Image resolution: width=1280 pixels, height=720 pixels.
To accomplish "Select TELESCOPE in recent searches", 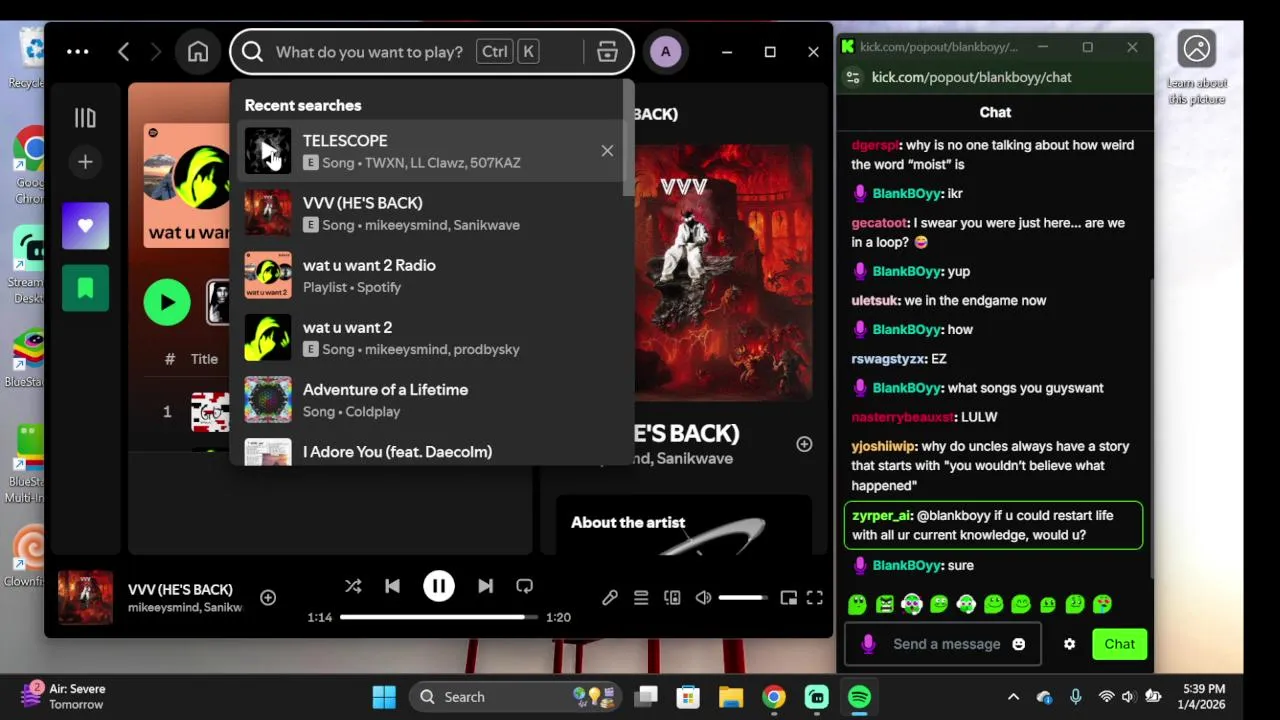I will coord(430,151).
